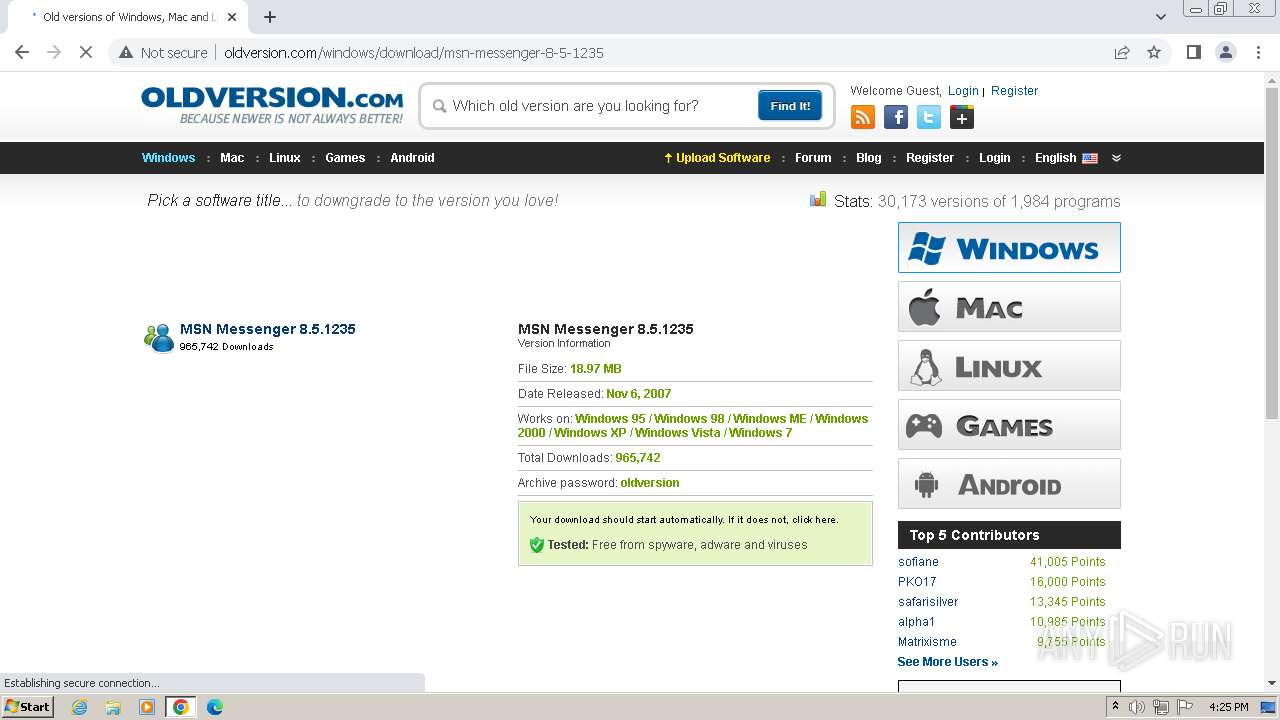Select Games in navigation bar

pos(345,158)
